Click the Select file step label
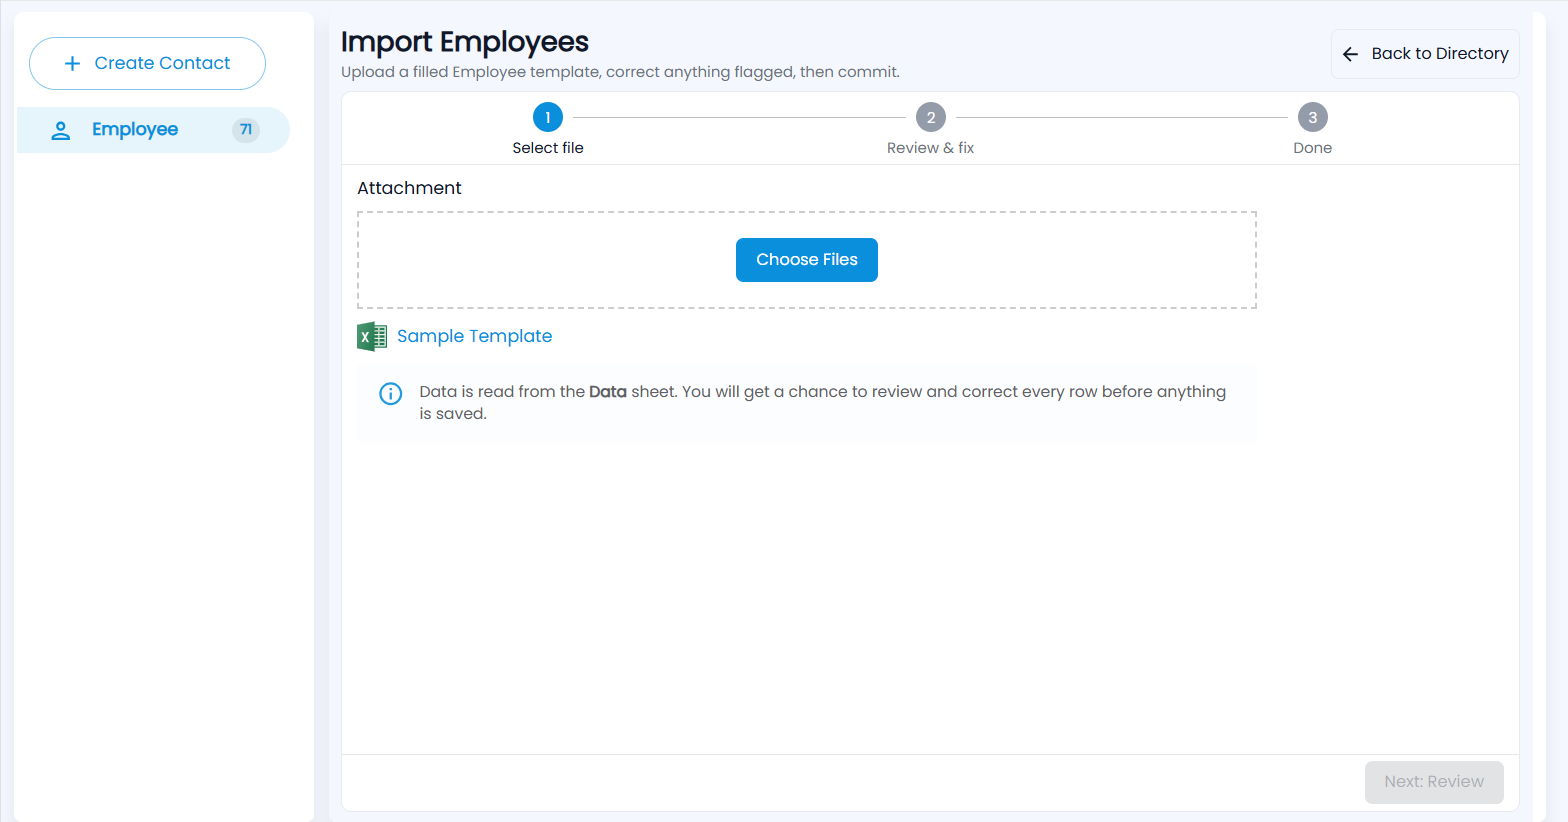The height and width of the screenshot is (822, 1568). tap(548, 148)
